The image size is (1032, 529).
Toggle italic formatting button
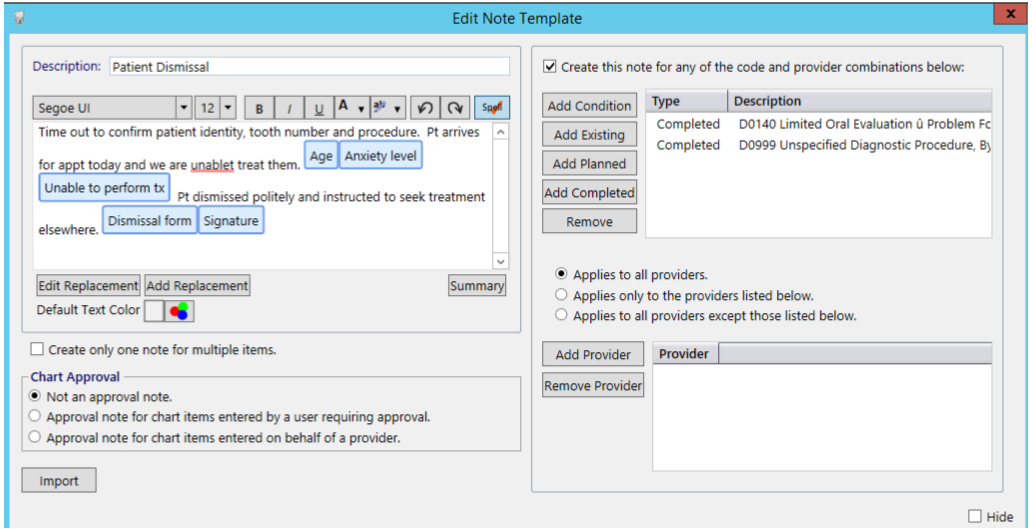[x=289, y=108]
